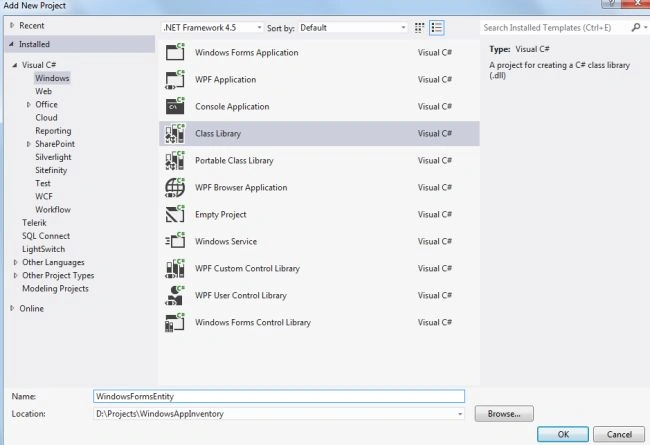Viewport: 650px width, 445px height.
Task: Select the Workflow category
Action: [x=53, y=209]
